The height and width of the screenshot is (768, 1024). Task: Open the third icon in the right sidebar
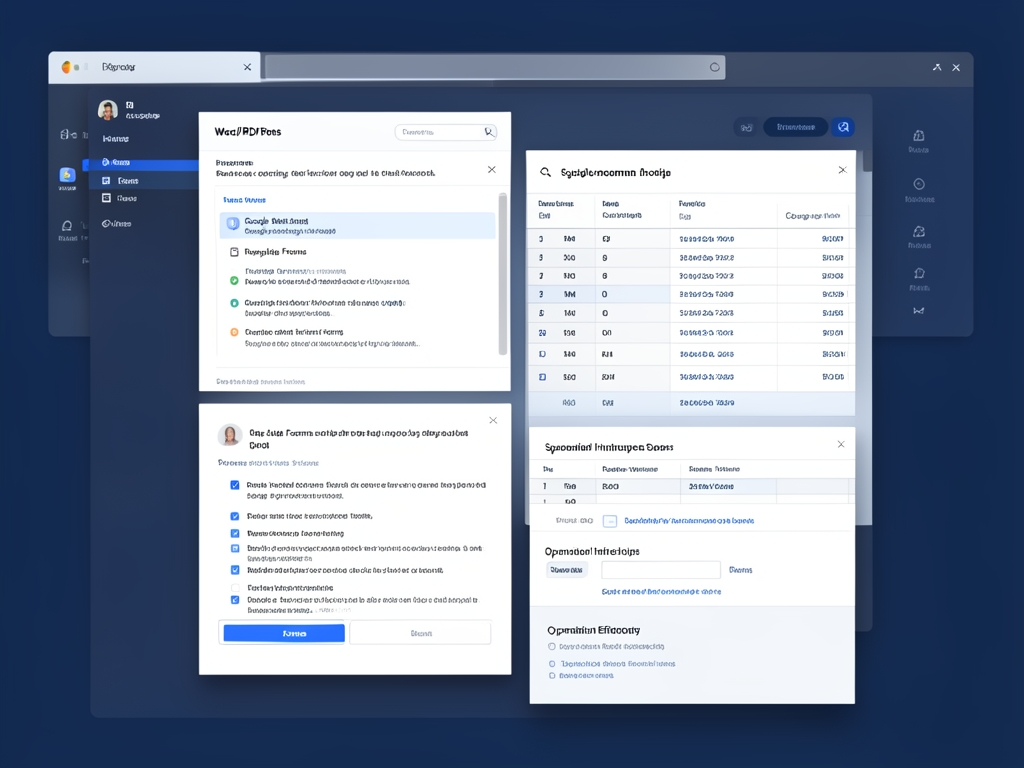click(x=919, y=231)
